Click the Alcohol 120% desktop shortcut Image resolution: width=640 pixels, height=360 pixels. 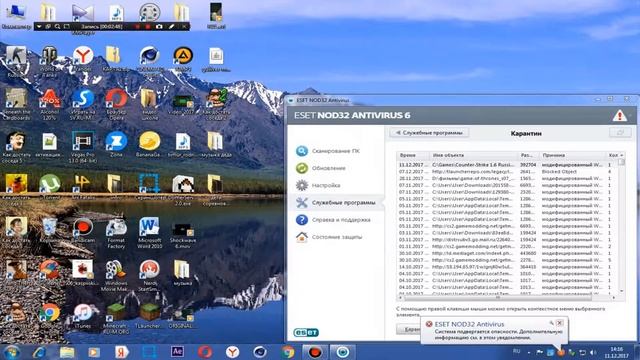(49, 104)
